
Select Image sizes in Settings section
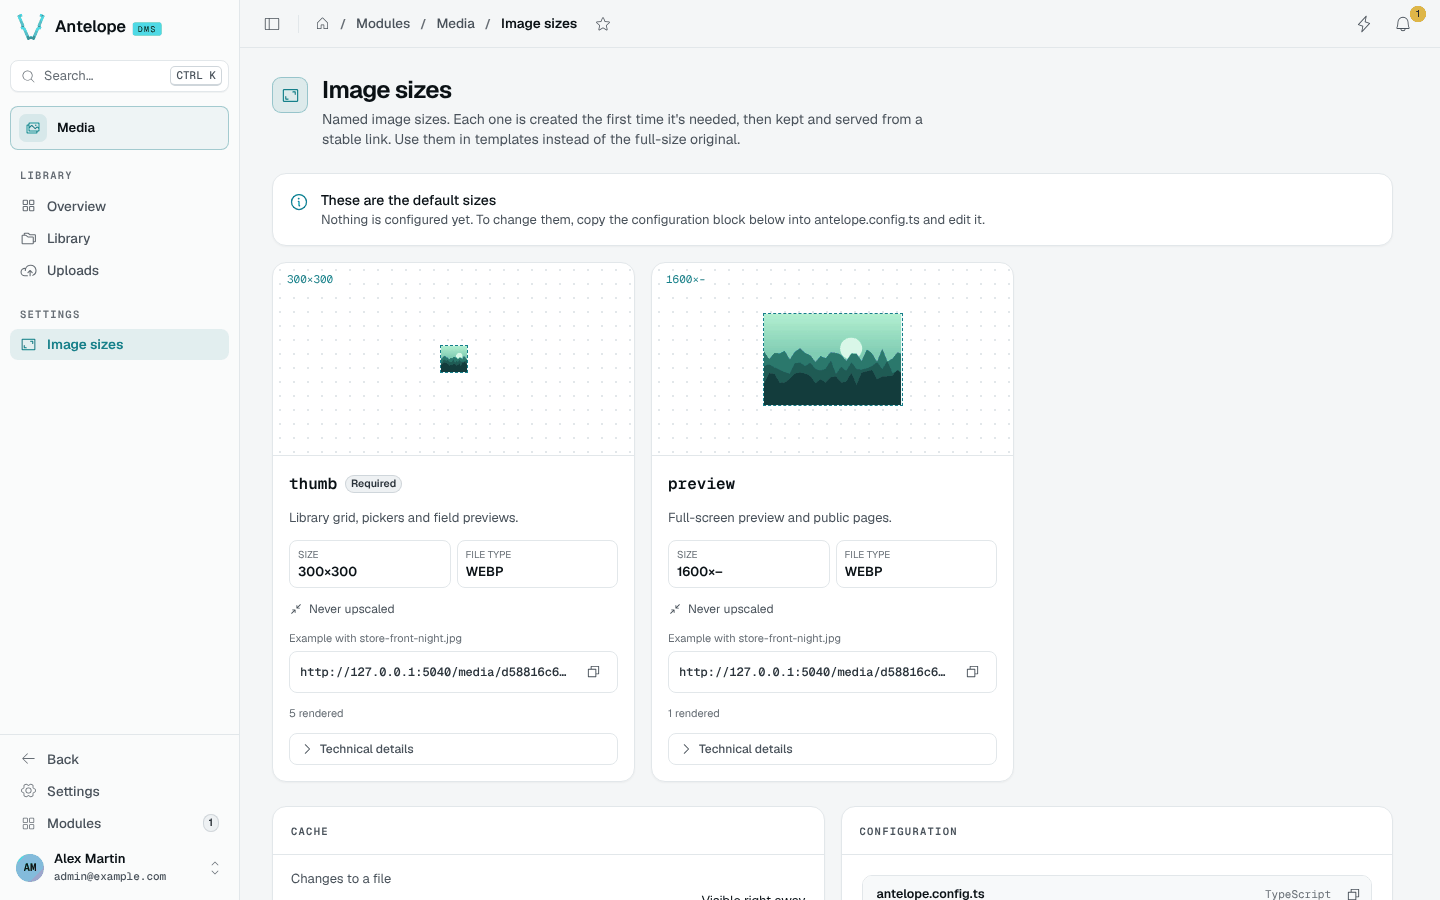pyautogui.click(x=119, y=344)
